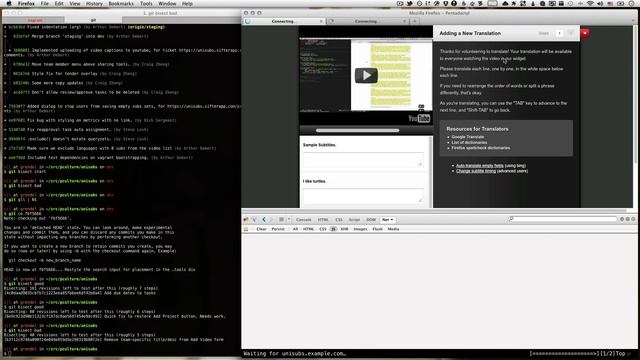The width and height of the screenshot is (640, 360).
Task: Click the Twitter bird icon in menu bar
Action: coord(409,4)
